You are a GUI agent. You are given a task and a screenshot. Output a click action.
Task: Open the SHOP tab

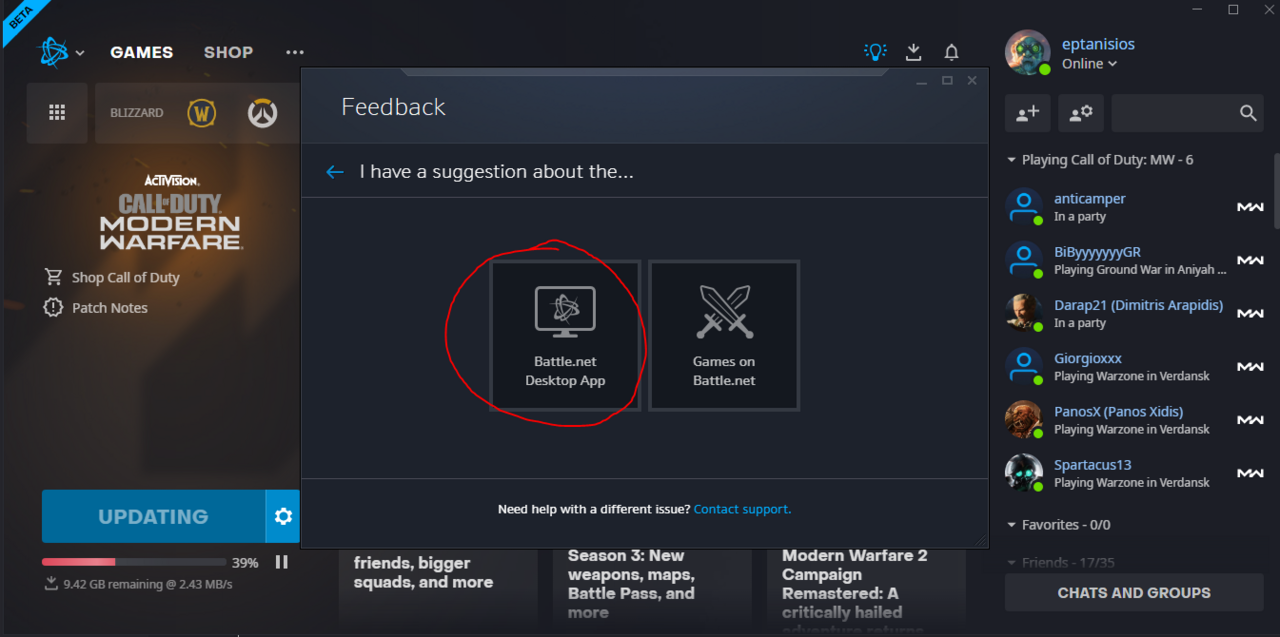(228, 52)
